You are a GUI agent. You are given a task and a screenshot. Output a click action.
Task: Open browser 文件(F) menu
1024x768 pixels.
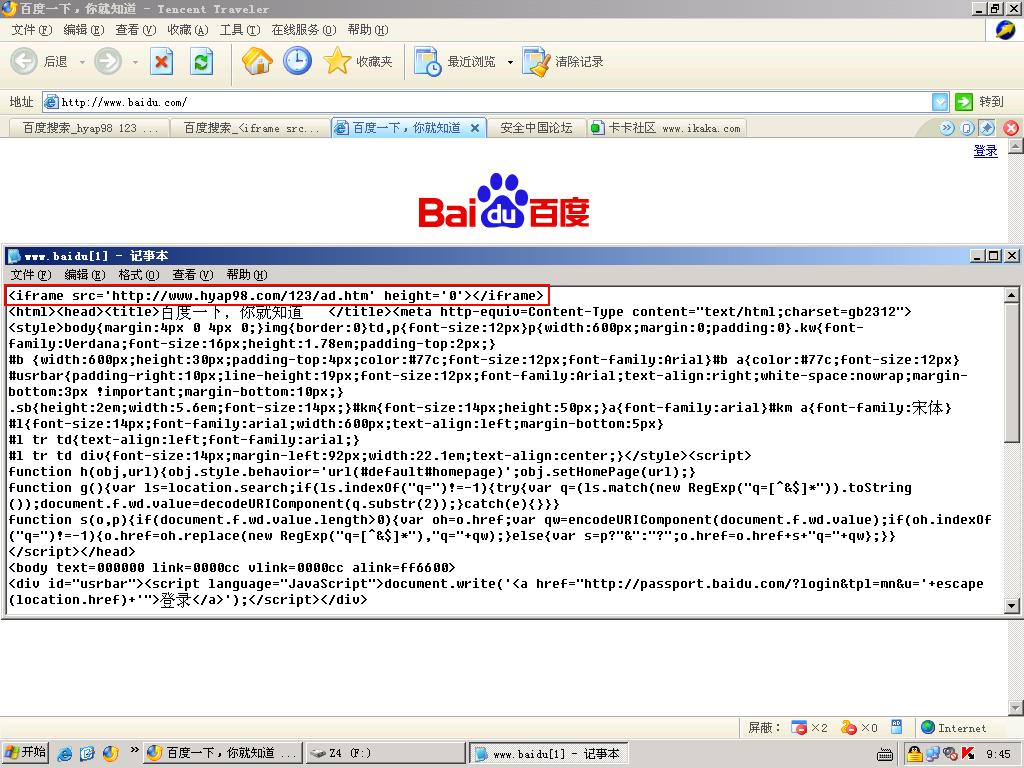31,30
